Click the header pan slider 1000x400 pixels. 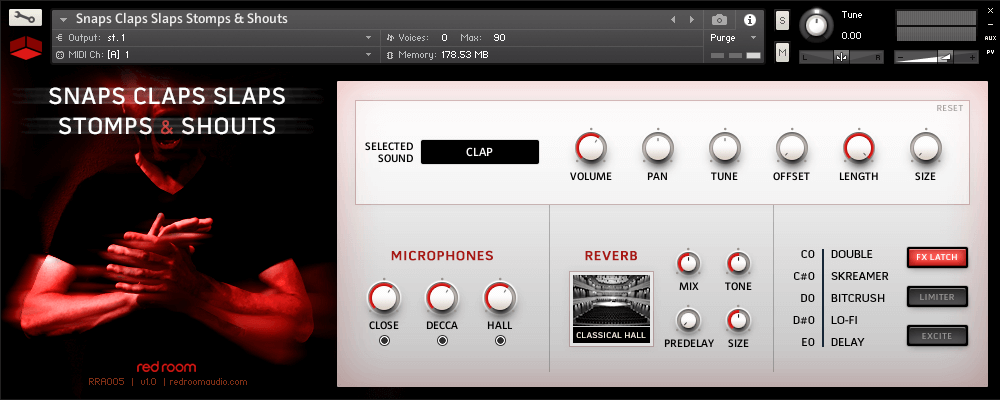(842, 57)
